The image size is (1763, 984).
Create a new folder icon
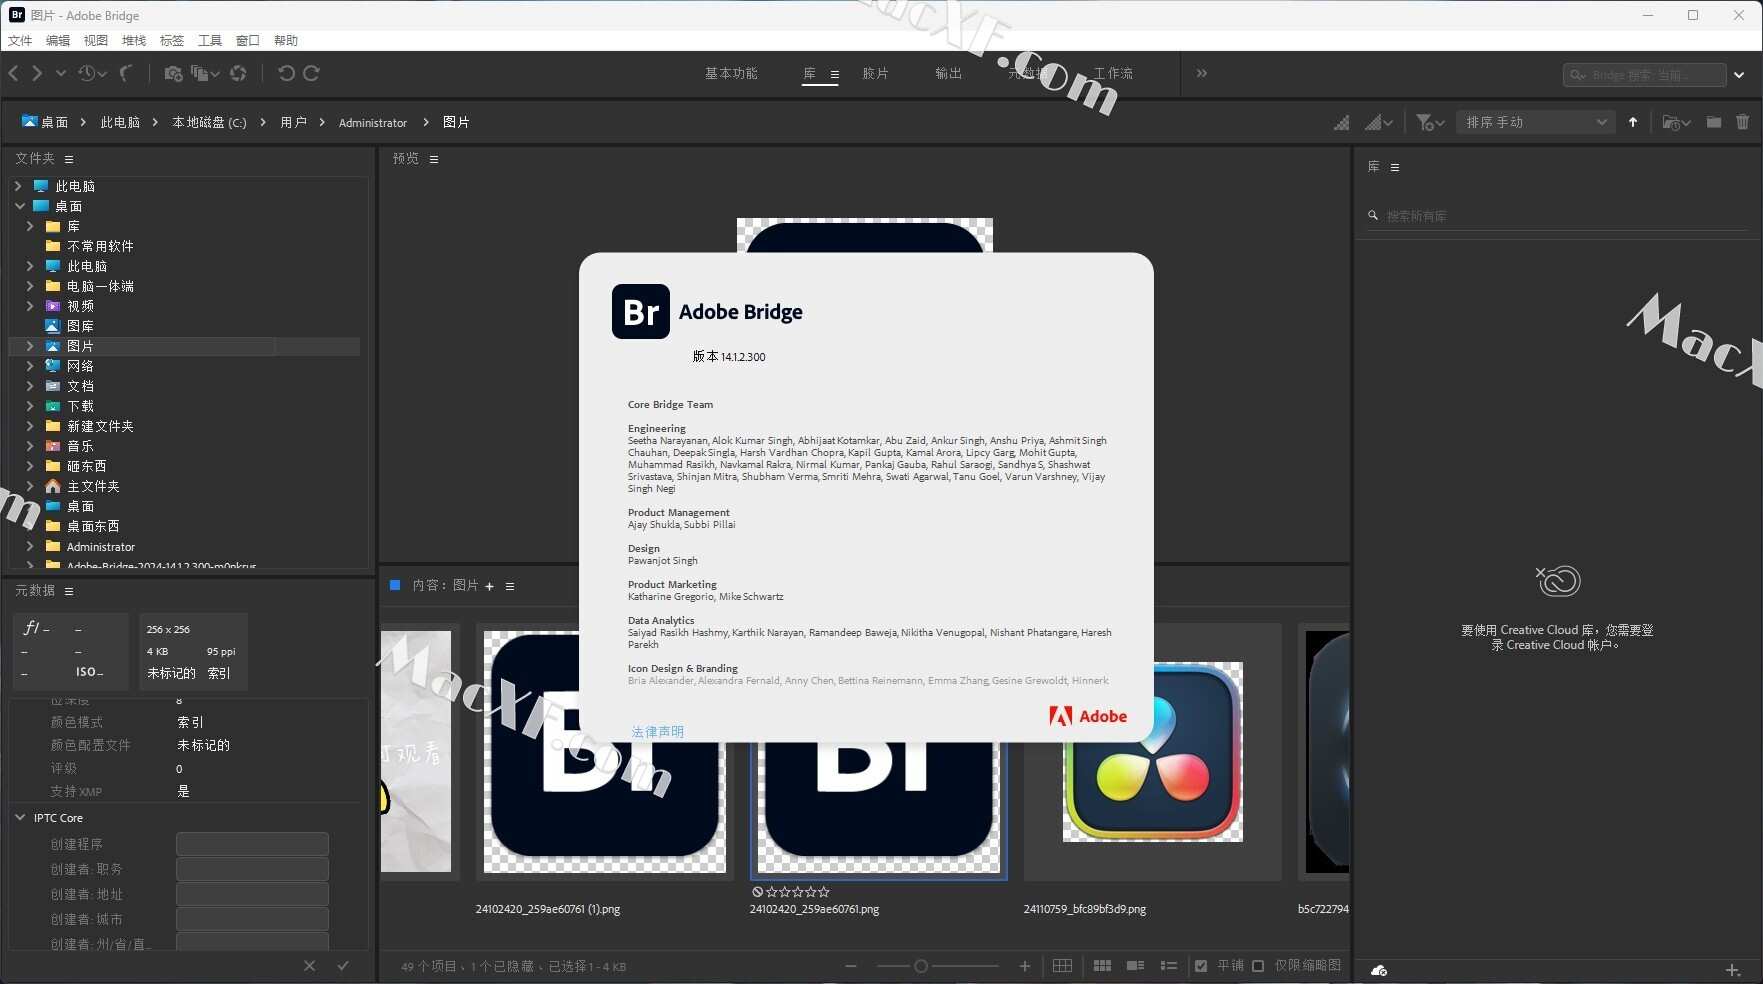1714,122
